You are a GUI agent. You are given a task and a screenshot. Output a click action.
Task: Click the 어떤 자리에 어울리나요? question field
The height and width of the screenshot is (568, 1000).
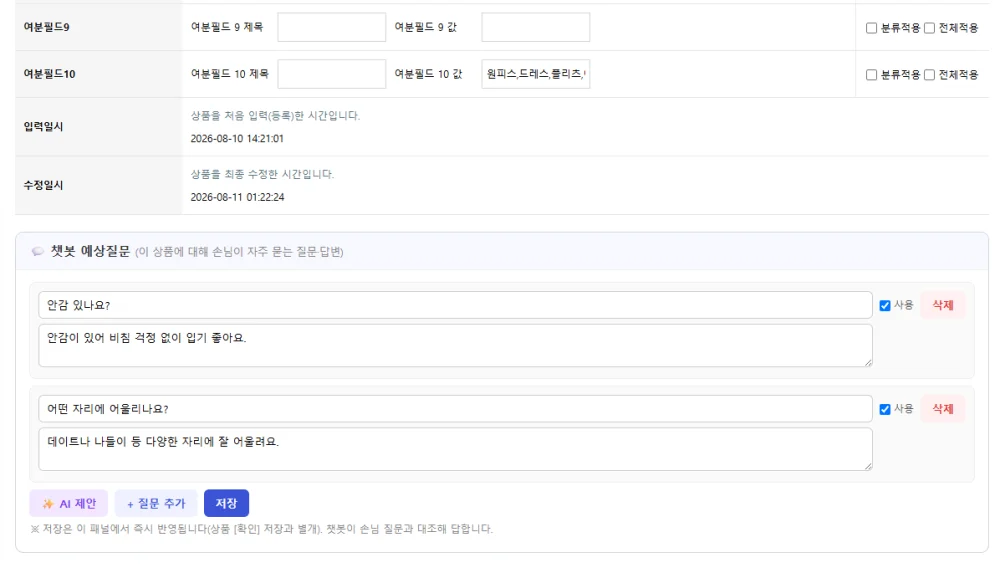(455, 409)
